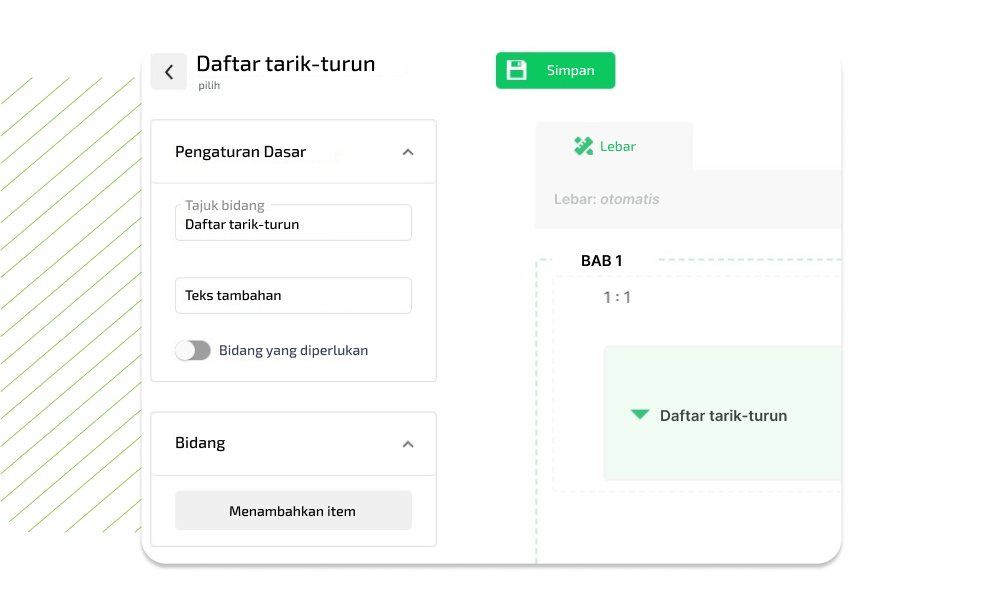The width and height of the screenshot is (982, 610).
Task: Focus the Teks tambahan input field
Action: coord(293,296)
